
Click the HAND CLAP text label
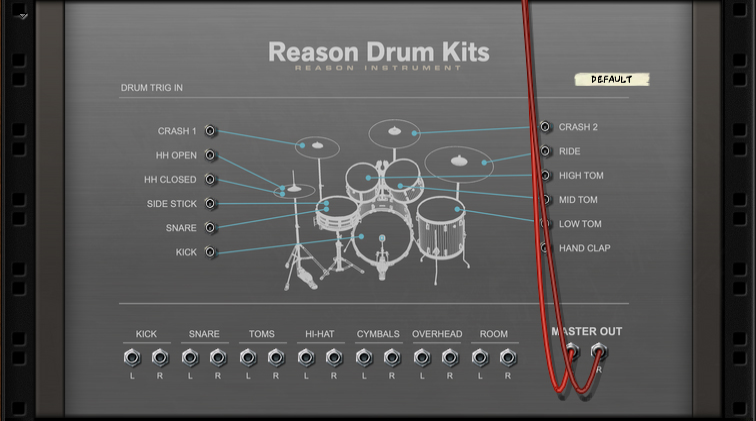(x=584, y=248)
